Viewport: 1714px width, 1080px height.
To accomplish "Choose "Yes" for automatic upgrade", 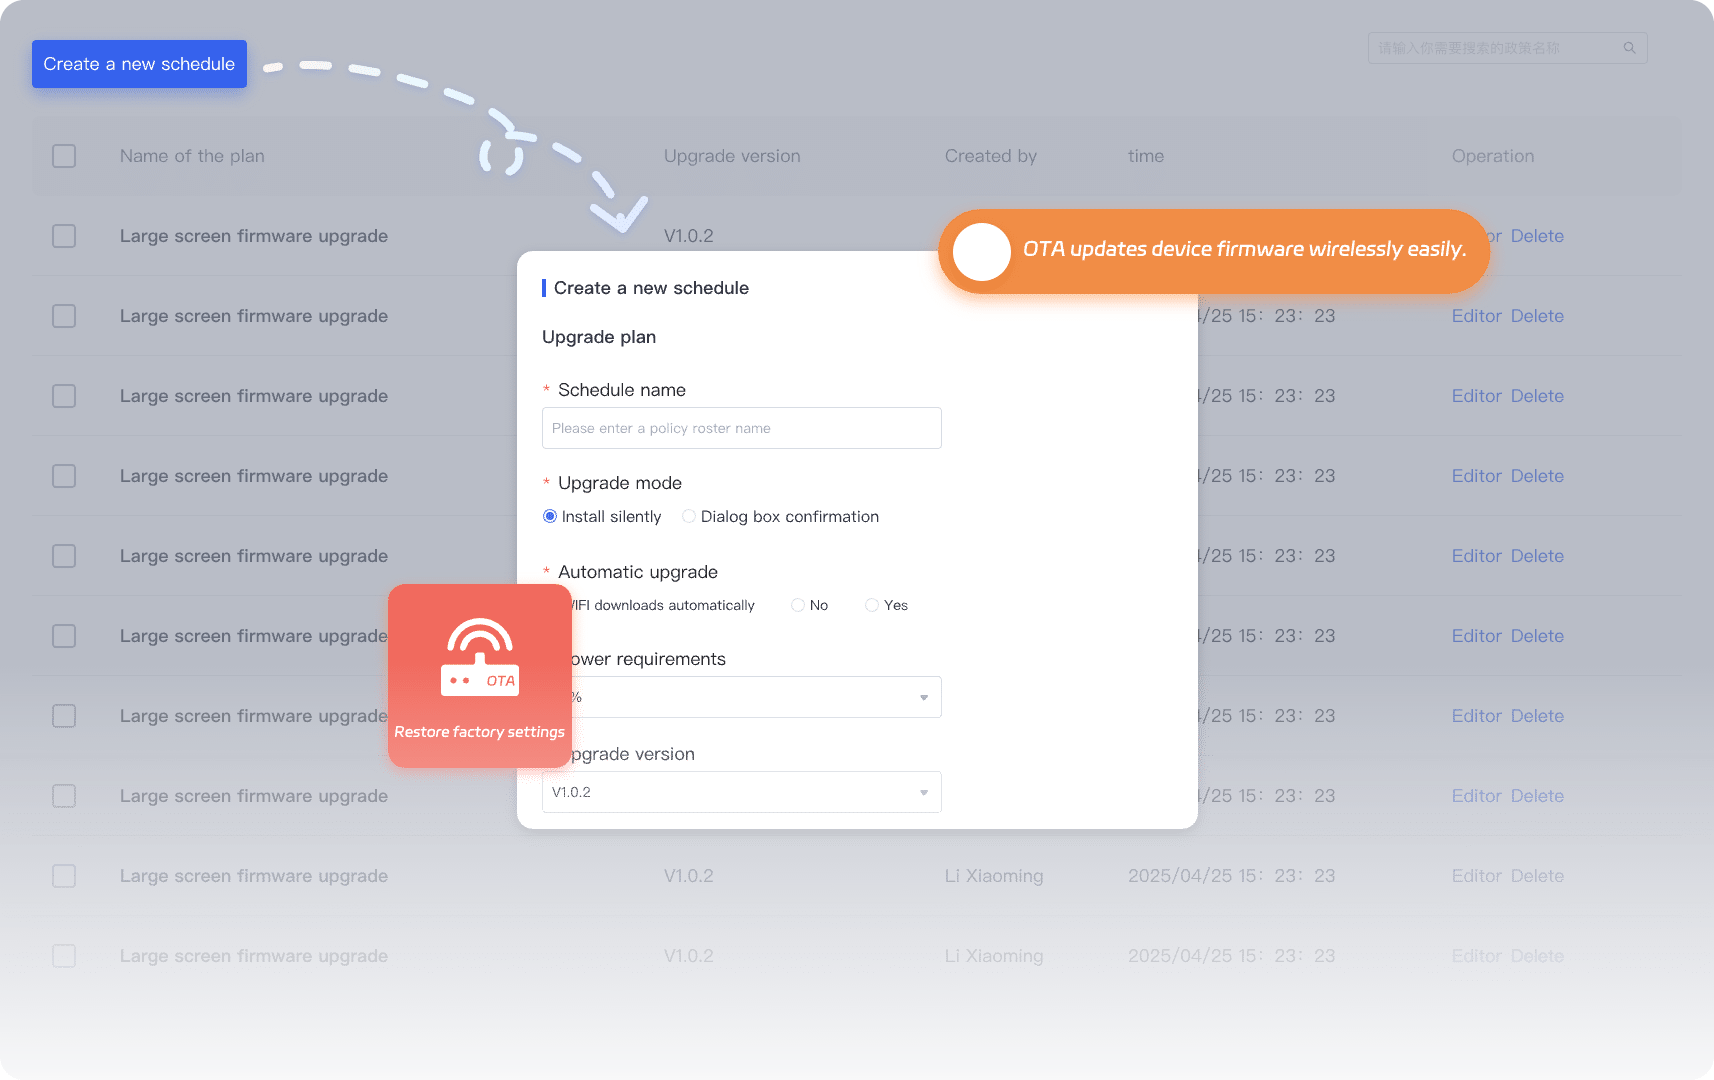I will 871,605.
